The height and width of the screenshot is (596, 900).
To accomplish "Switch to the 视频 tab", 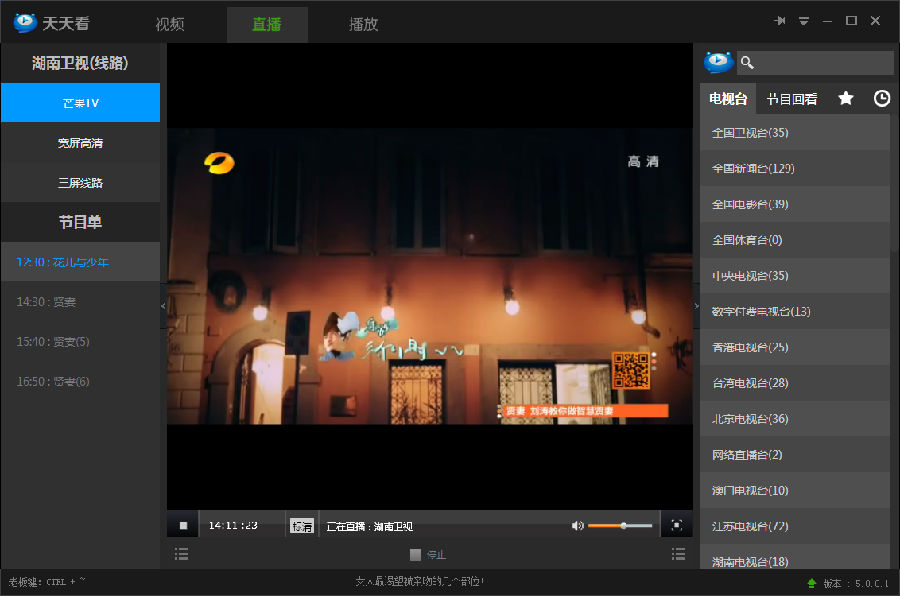I will (170, 24).
